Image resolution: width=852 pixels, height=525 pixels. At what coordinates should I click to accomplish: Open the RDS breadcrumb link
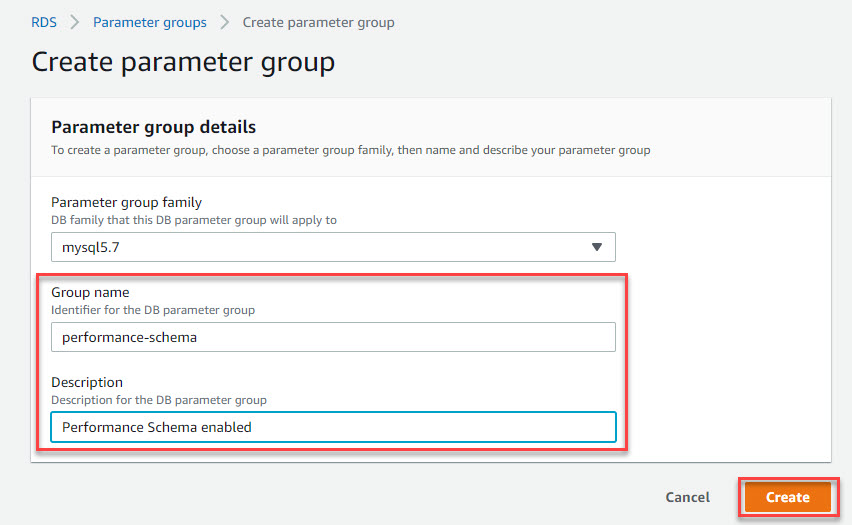click(43, 22)
